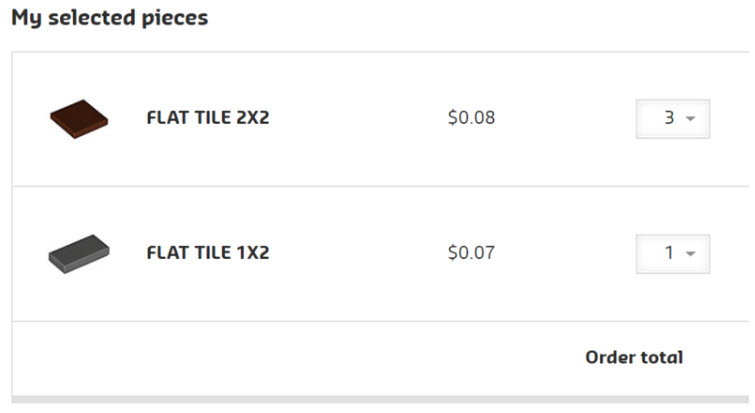Click the number 3 in quantity box
Viewport: 755px width, 413px height.
pos(669,118)
